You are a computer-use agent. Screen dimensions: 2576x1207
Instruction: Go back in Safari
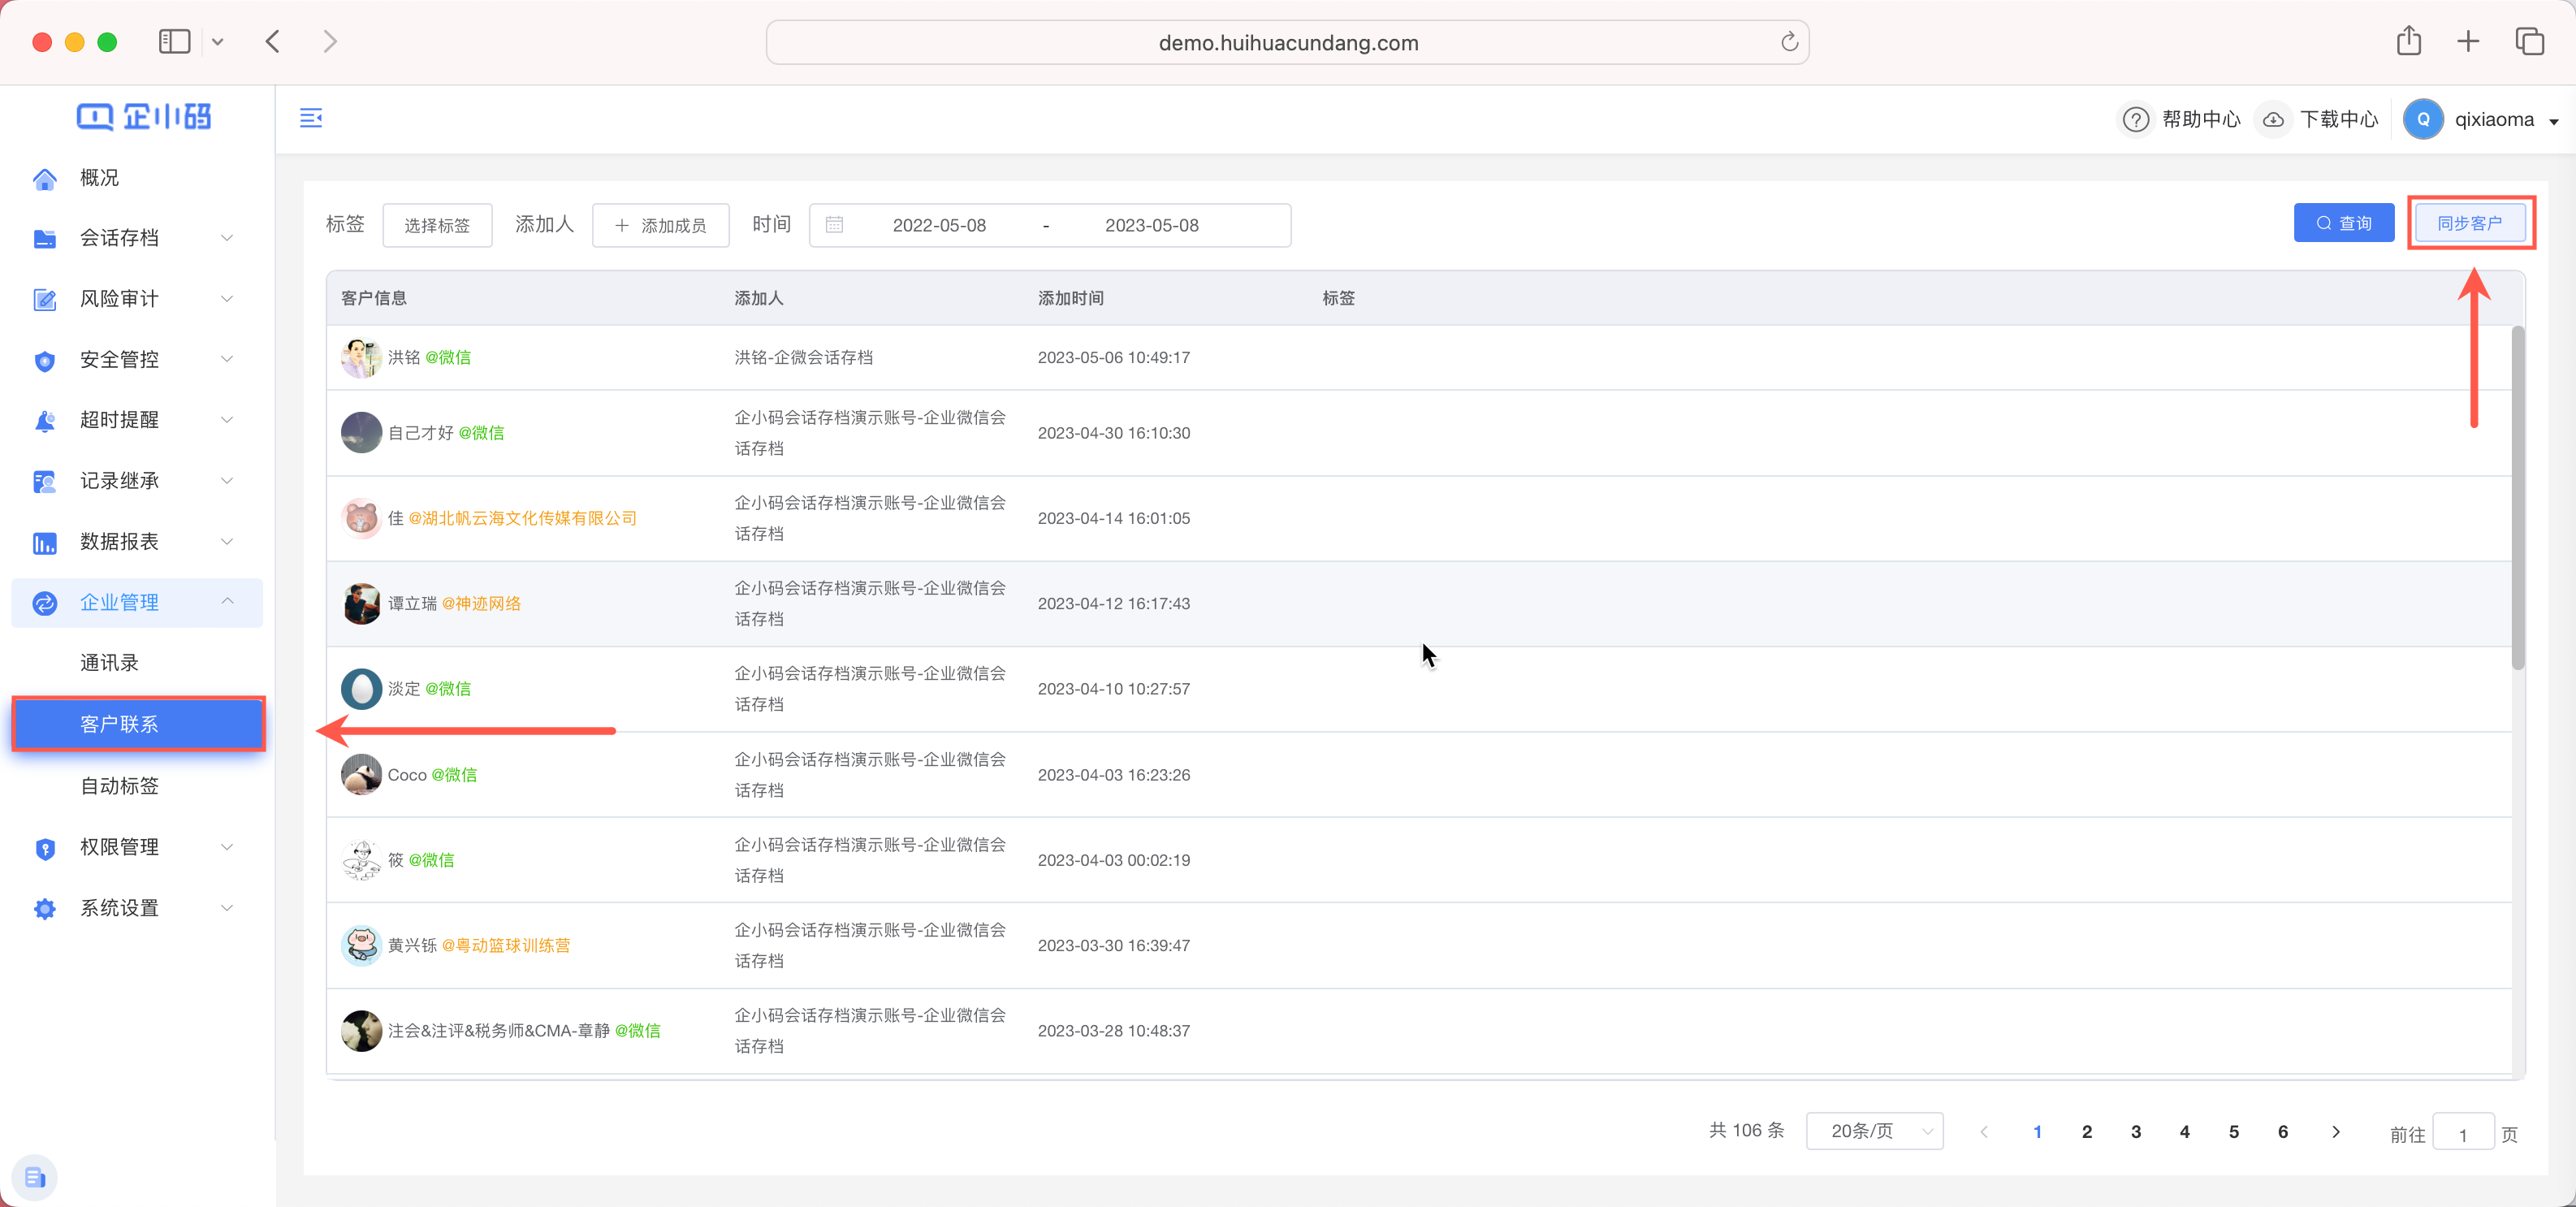272,41
